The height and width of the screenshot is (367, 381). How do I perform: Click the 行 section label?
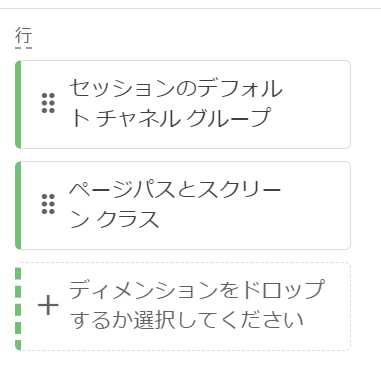point(23,35)
